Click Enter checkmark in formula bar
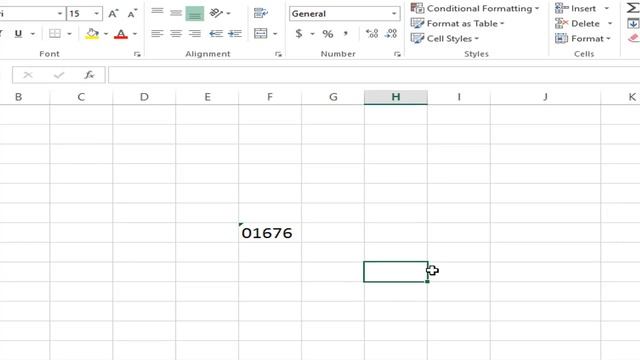Screen dimensions: 640x360 [59, 75]
